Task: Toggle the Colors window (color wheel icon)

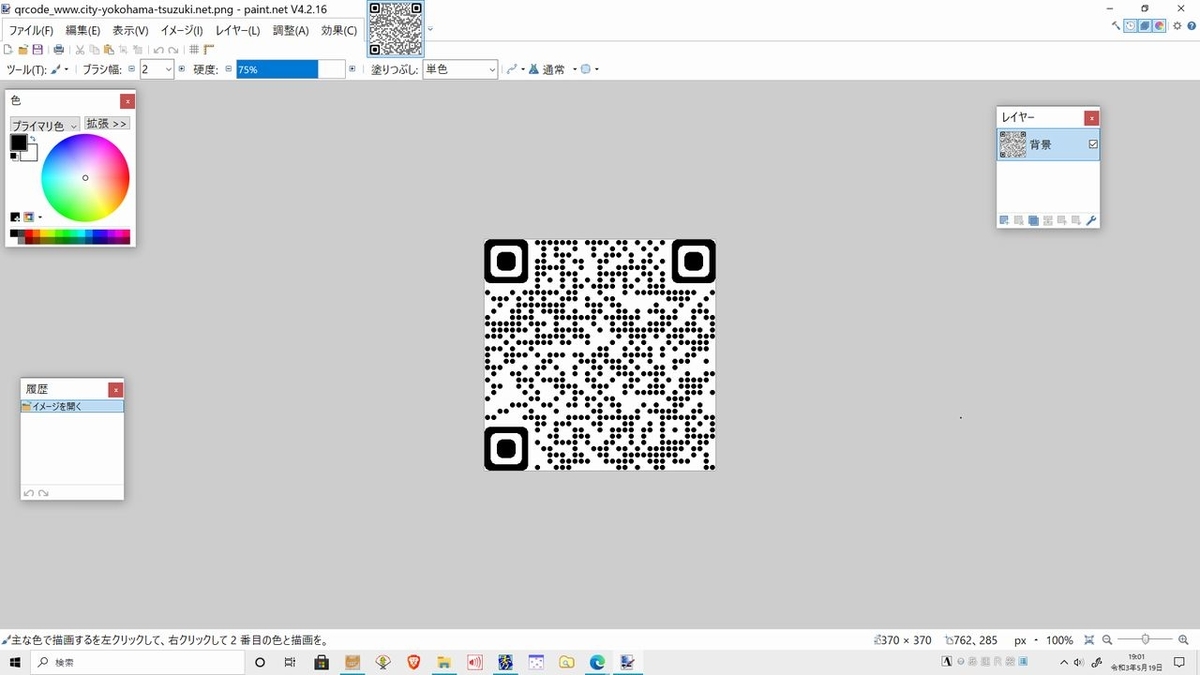Action: tap(1158, 25)
